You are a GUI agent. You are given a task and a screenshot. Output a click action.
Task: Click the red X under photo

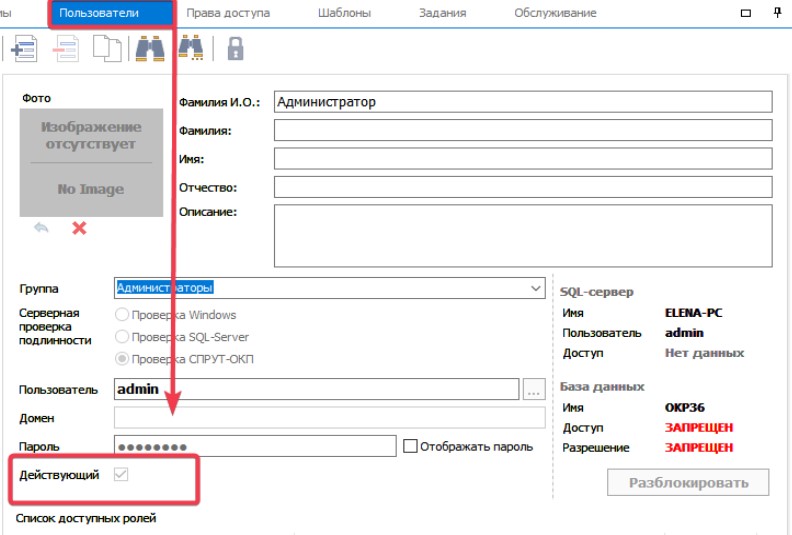point(79,228)
